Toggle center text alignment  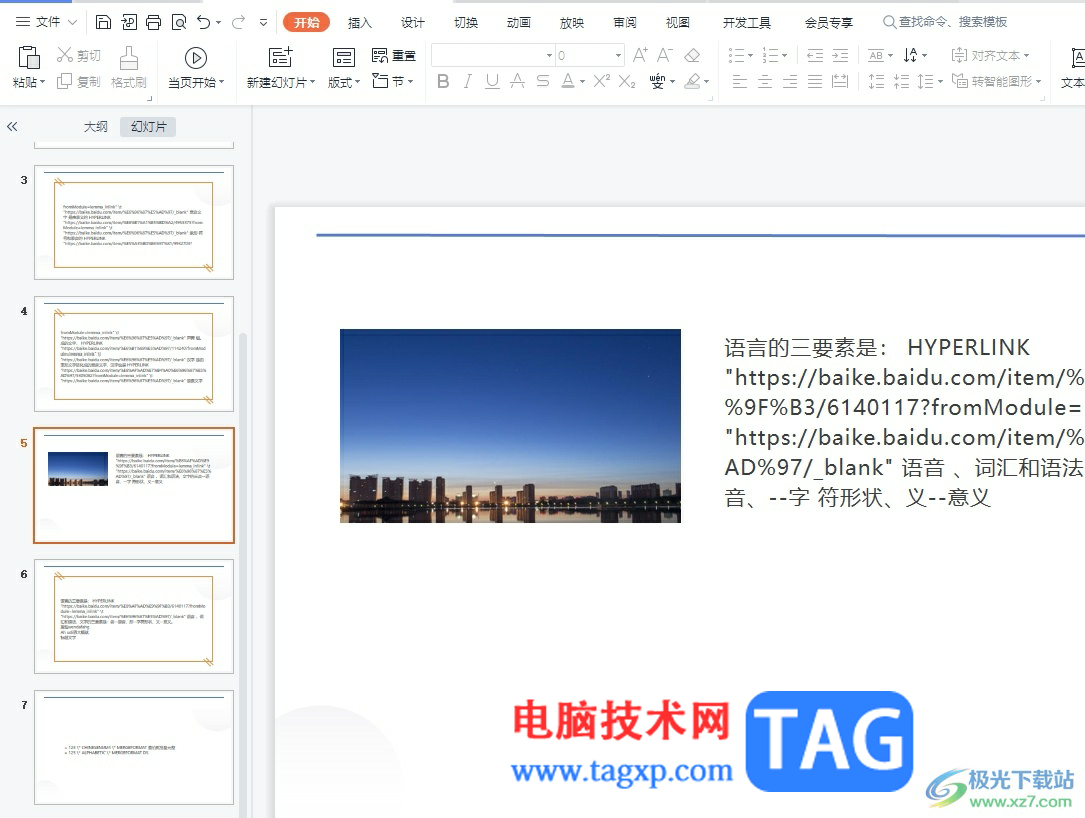click(x=765, y=82)
